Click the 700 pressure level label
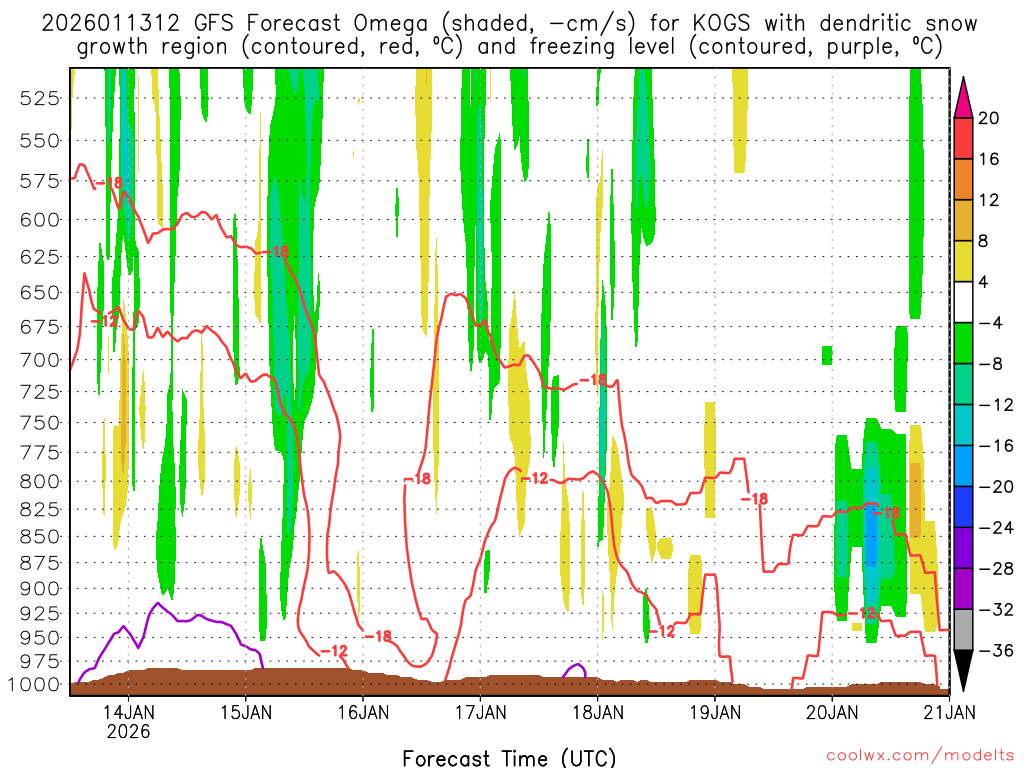The width and height of the screenshot is (1024, 768). point(39,360)
